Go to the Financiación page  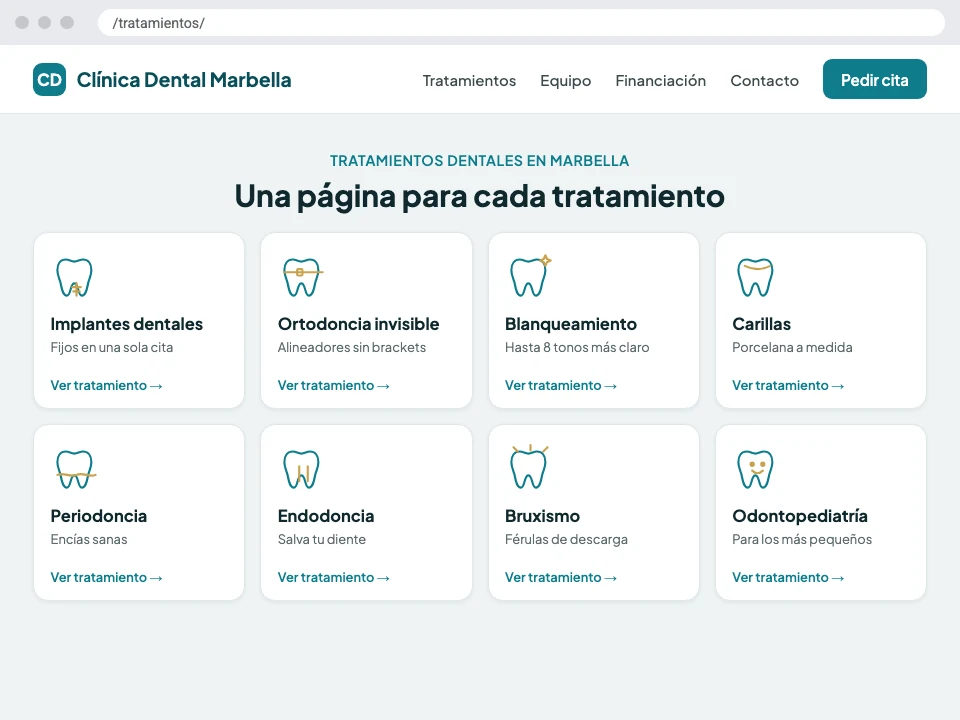tap(661, 81)
